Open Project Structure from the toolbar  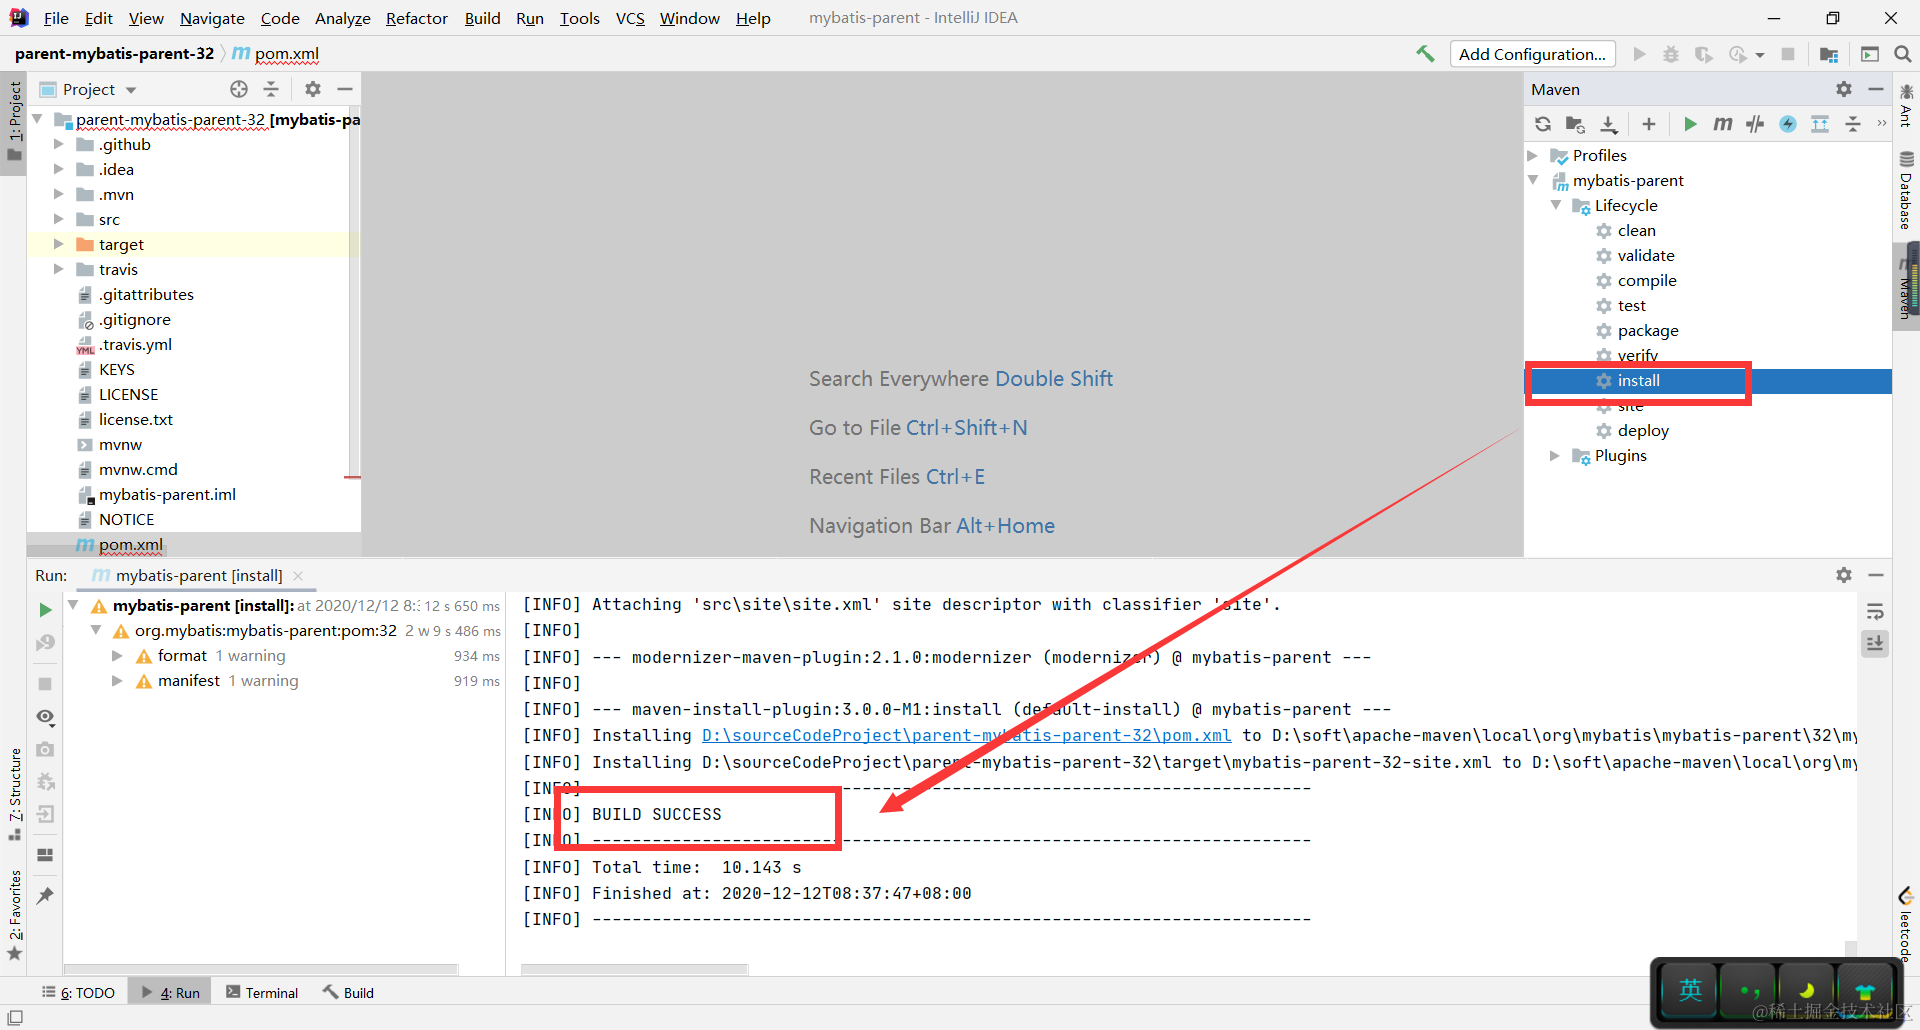coord(1829,54)
